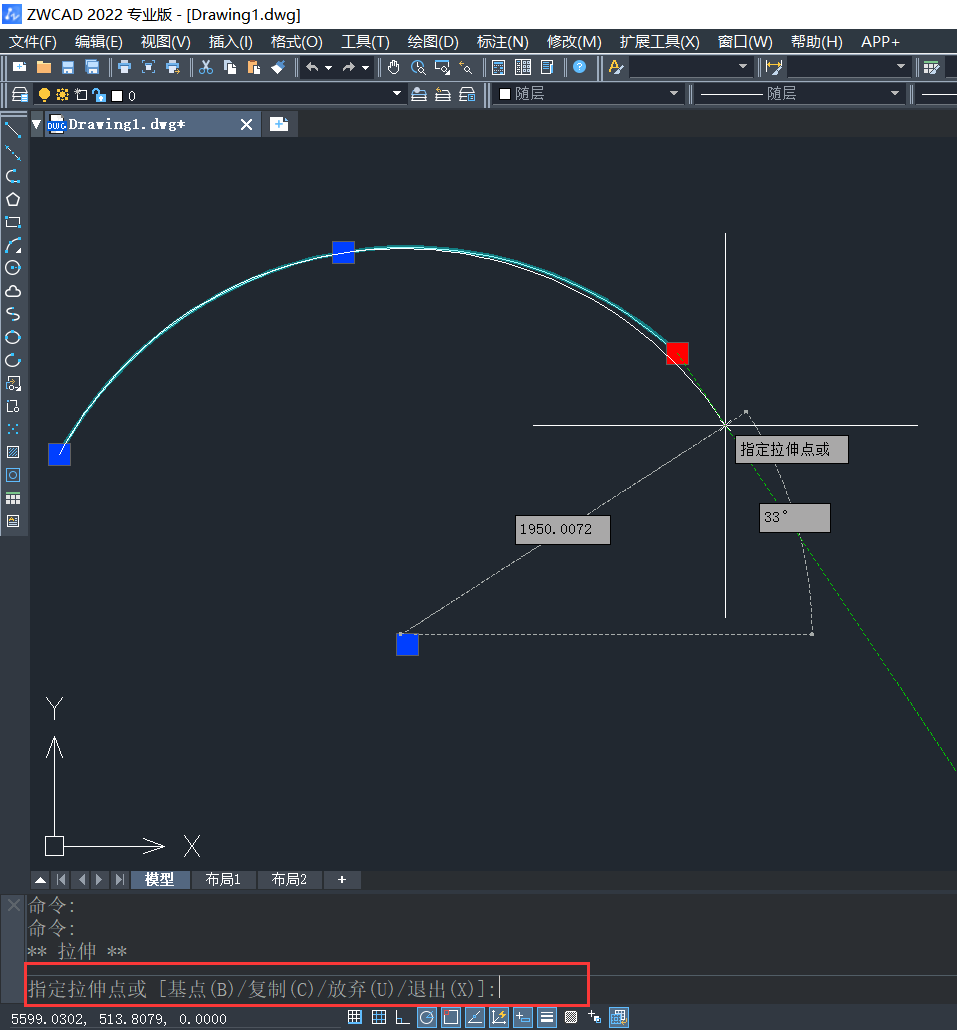
Task: Toggle Object Snap in status bar
Action: pos(451,1018)
